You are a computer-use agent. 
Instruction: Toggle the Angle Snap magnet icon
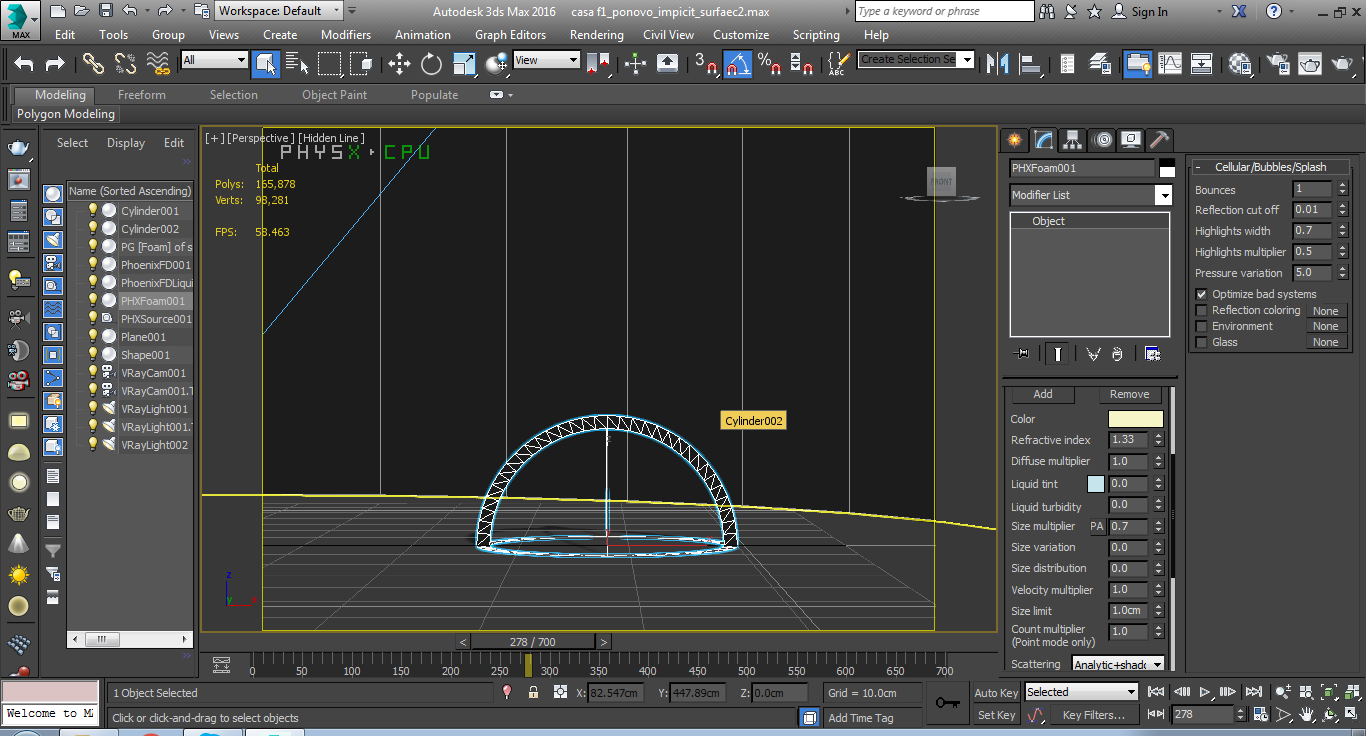click(738, 64)
